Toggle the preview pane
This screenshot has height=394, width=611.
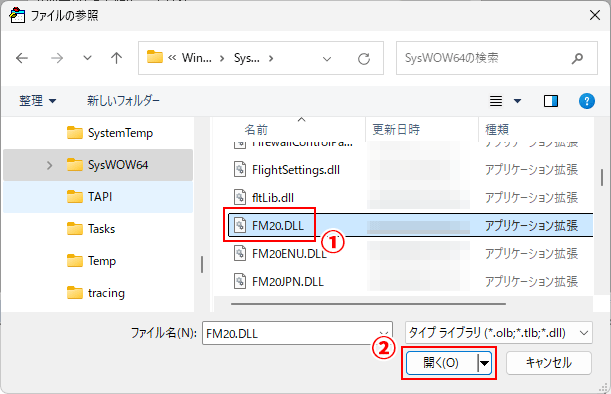551,101
